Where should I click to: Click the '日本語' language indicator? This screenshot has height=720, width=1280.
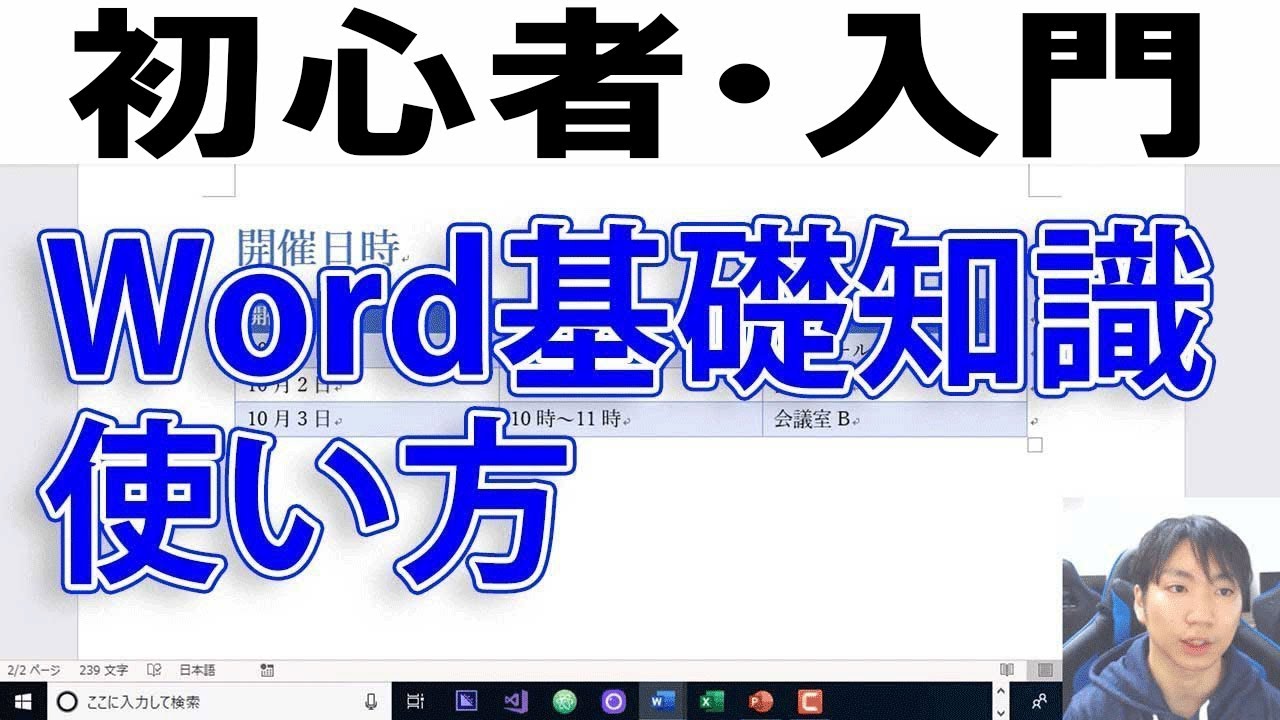click(197, 670)
